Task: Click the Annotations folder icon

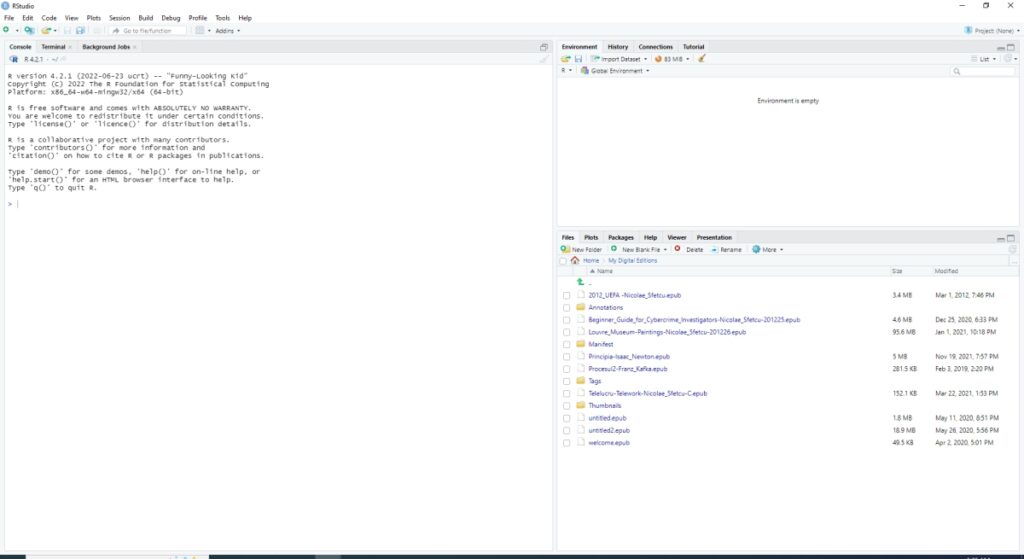Action: [x=581, y=307]
